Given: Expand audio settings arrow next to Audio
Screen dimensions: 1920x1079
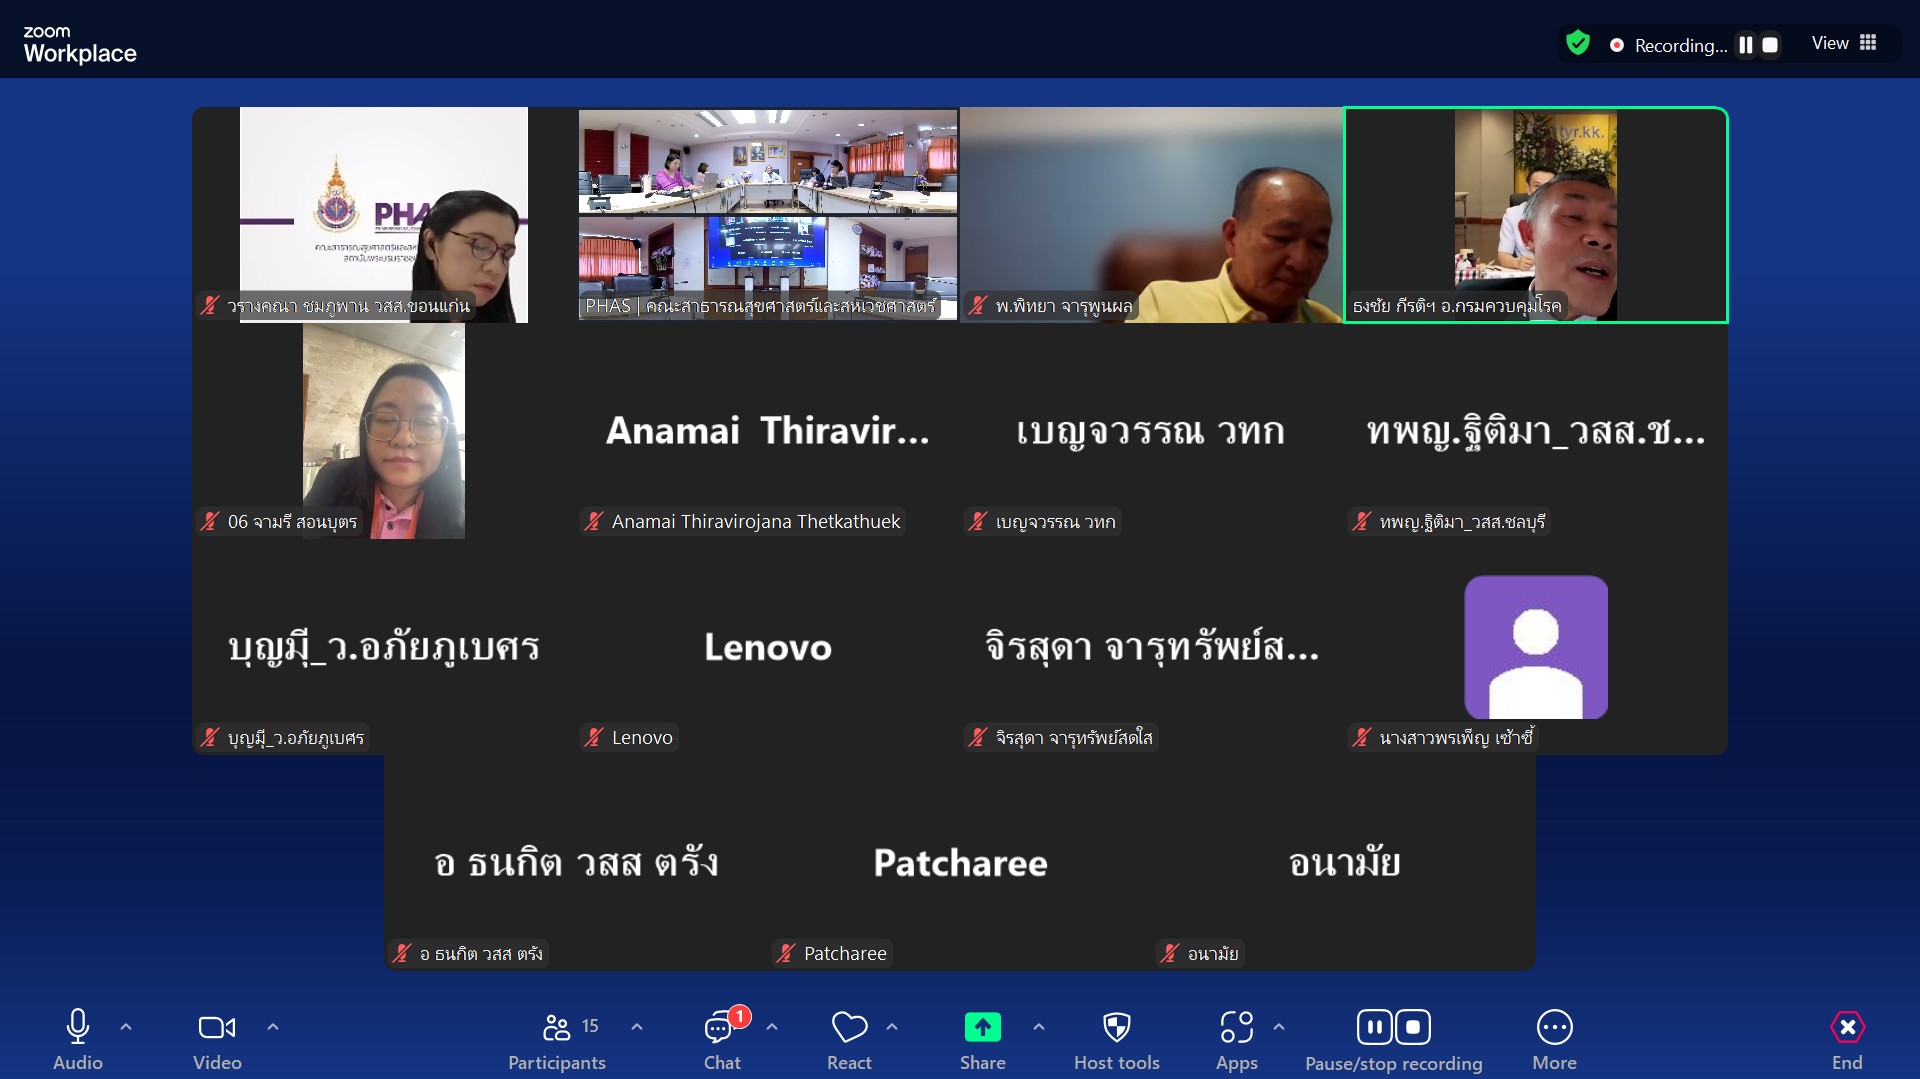Looking at the screenshot, I should (x=126, y=1027).
